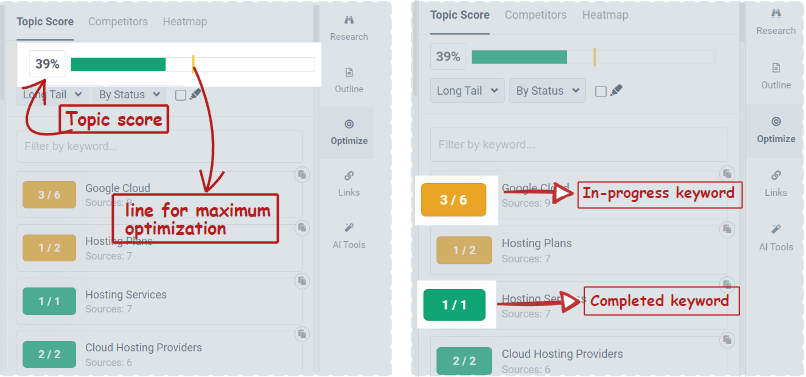Switch to Topic Score tab in left panel
Screen dimensions: 806x377
pos(45,22)
